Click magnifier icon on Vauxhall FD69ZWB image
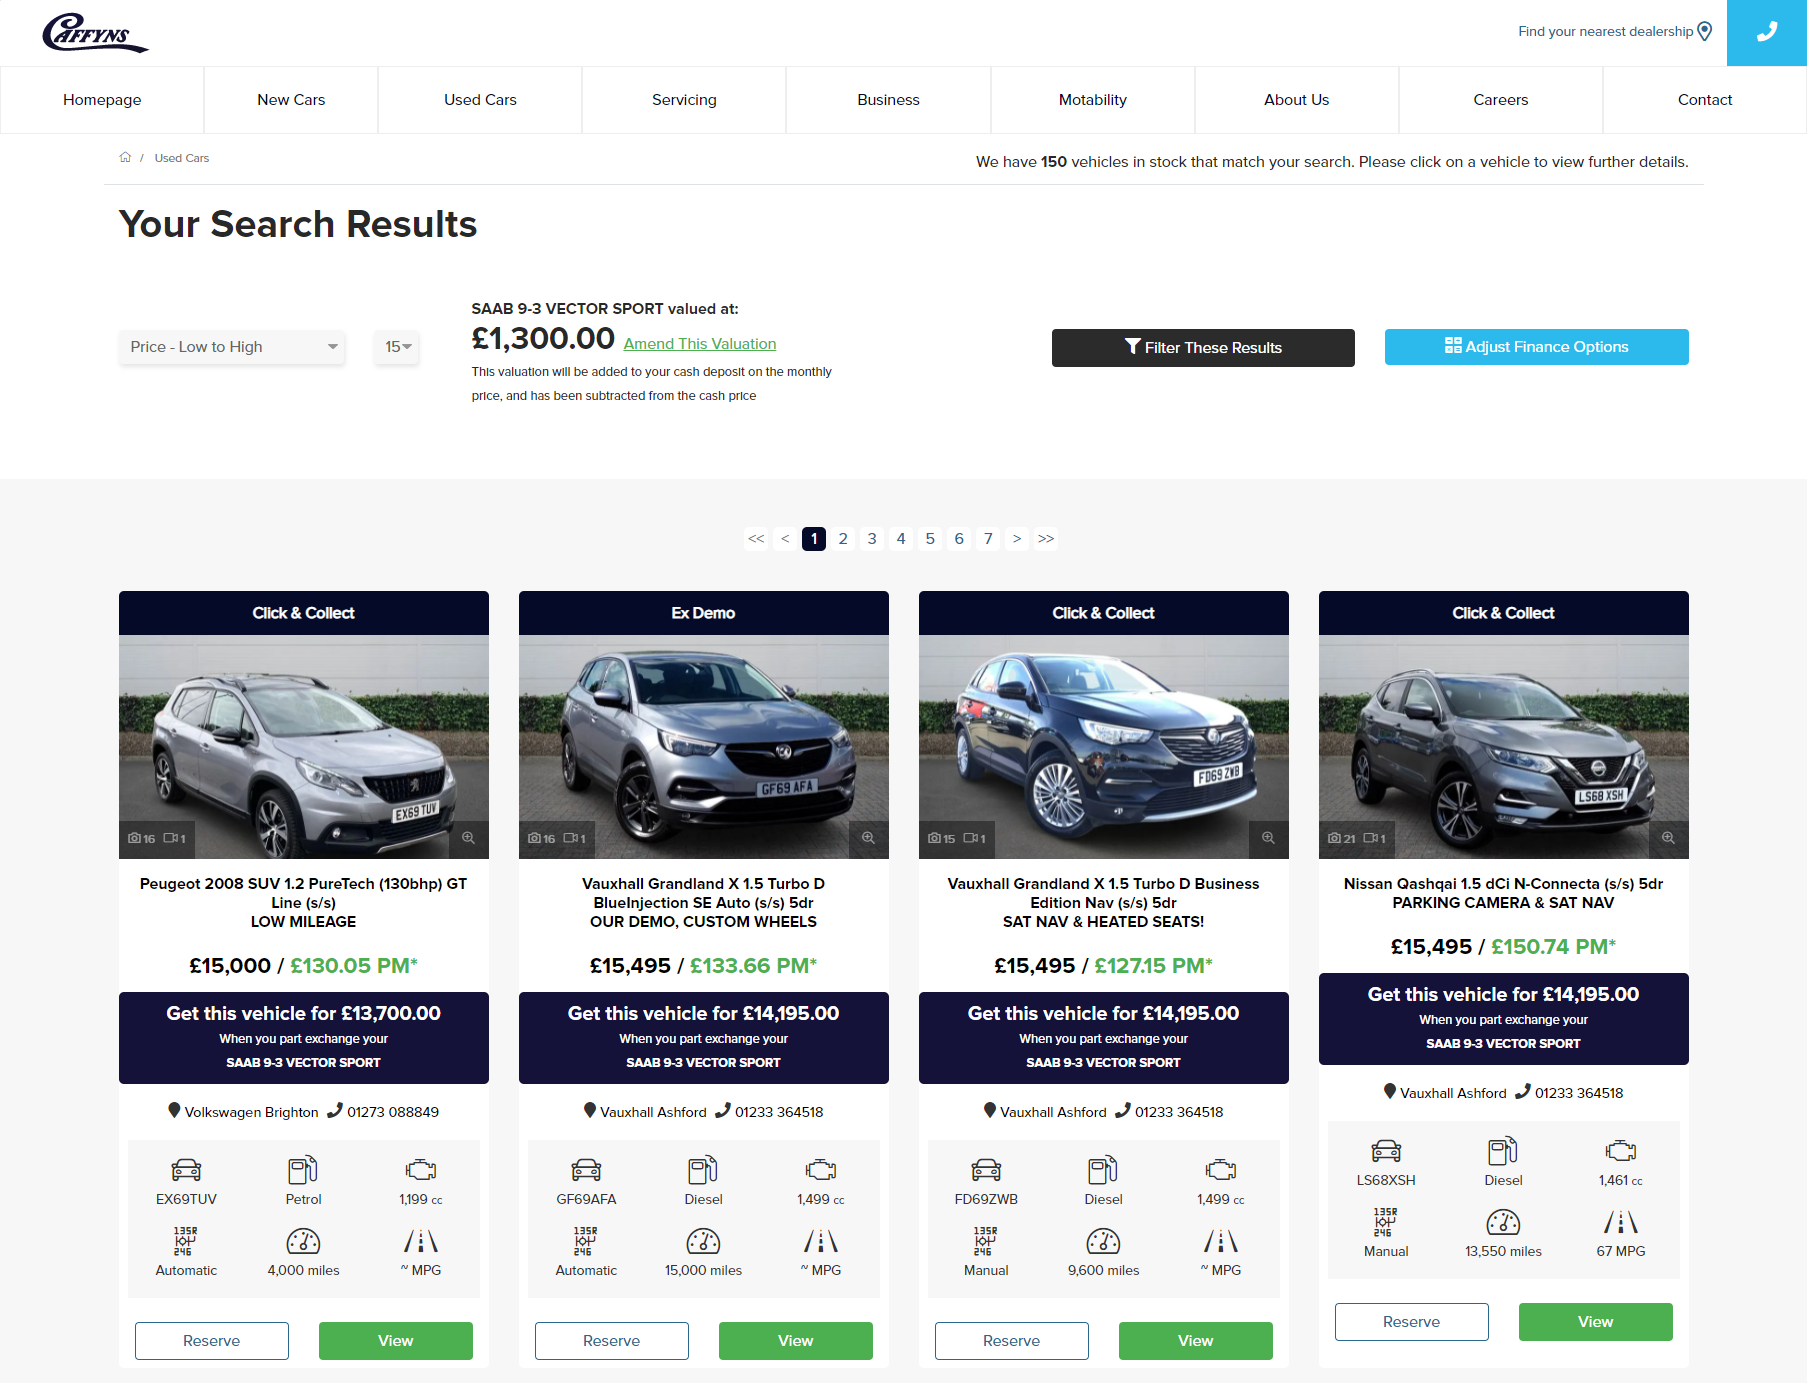The width and height of the screenshot is (1807, 1383). [x=1268, y=838]
